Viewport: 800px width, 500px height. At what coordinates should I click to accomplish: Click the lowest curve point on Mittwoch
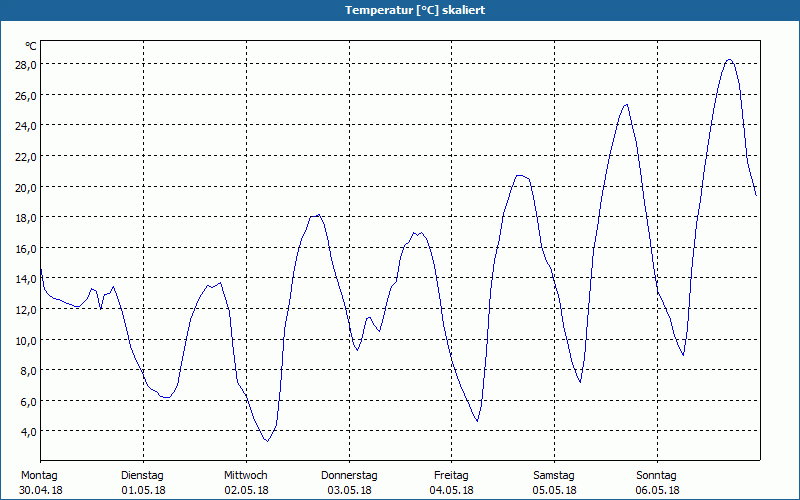[x=267, y=441]
